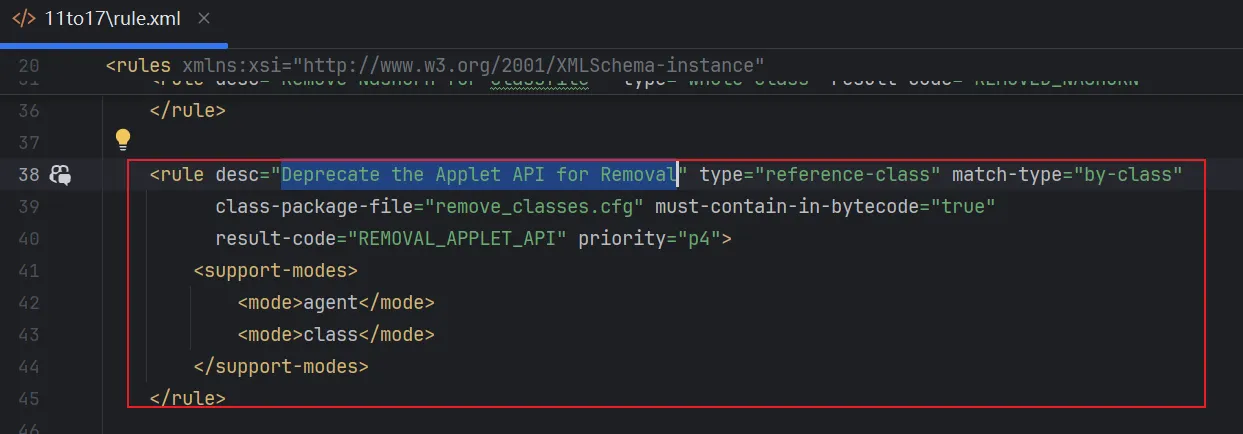Click the <mode>class</mode> line
The height and width of the screenshot is (434, 1243).
pyautogui.click(x=336, y=334)
